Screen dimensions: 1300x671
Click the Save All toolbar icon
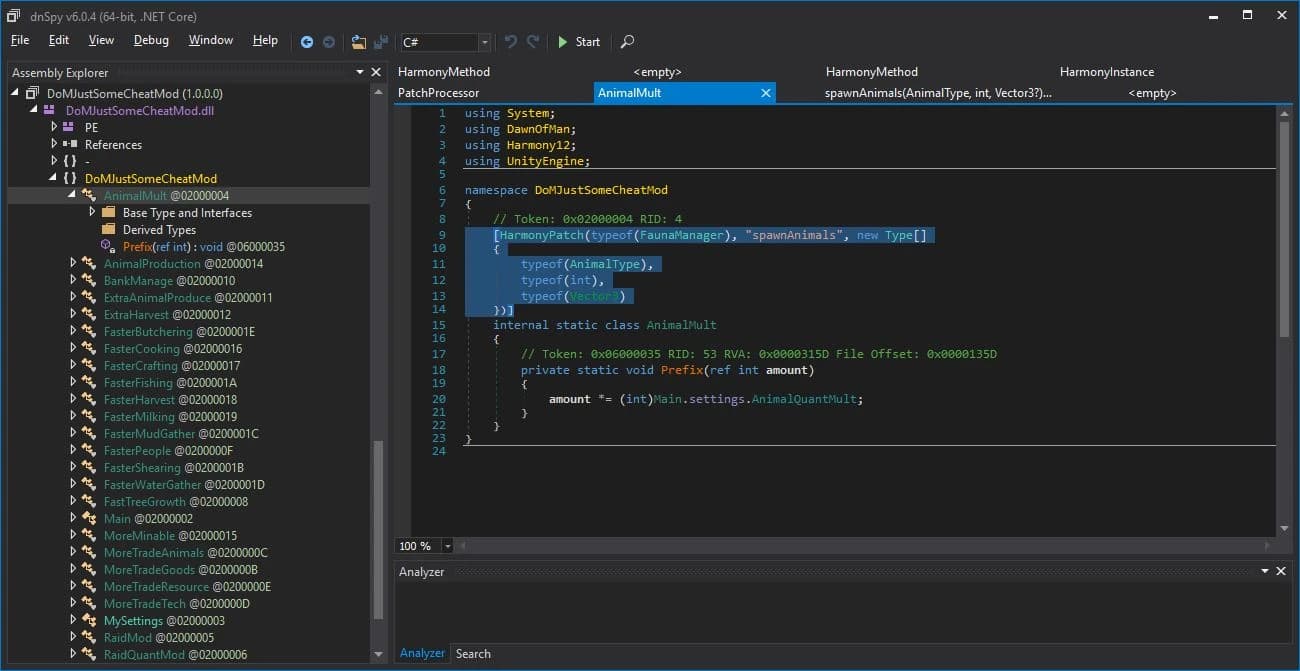381,42
